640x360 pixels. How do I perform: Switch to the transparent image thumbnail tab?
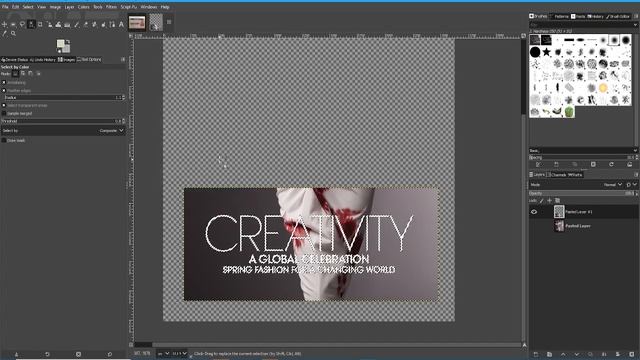point(156,23)
